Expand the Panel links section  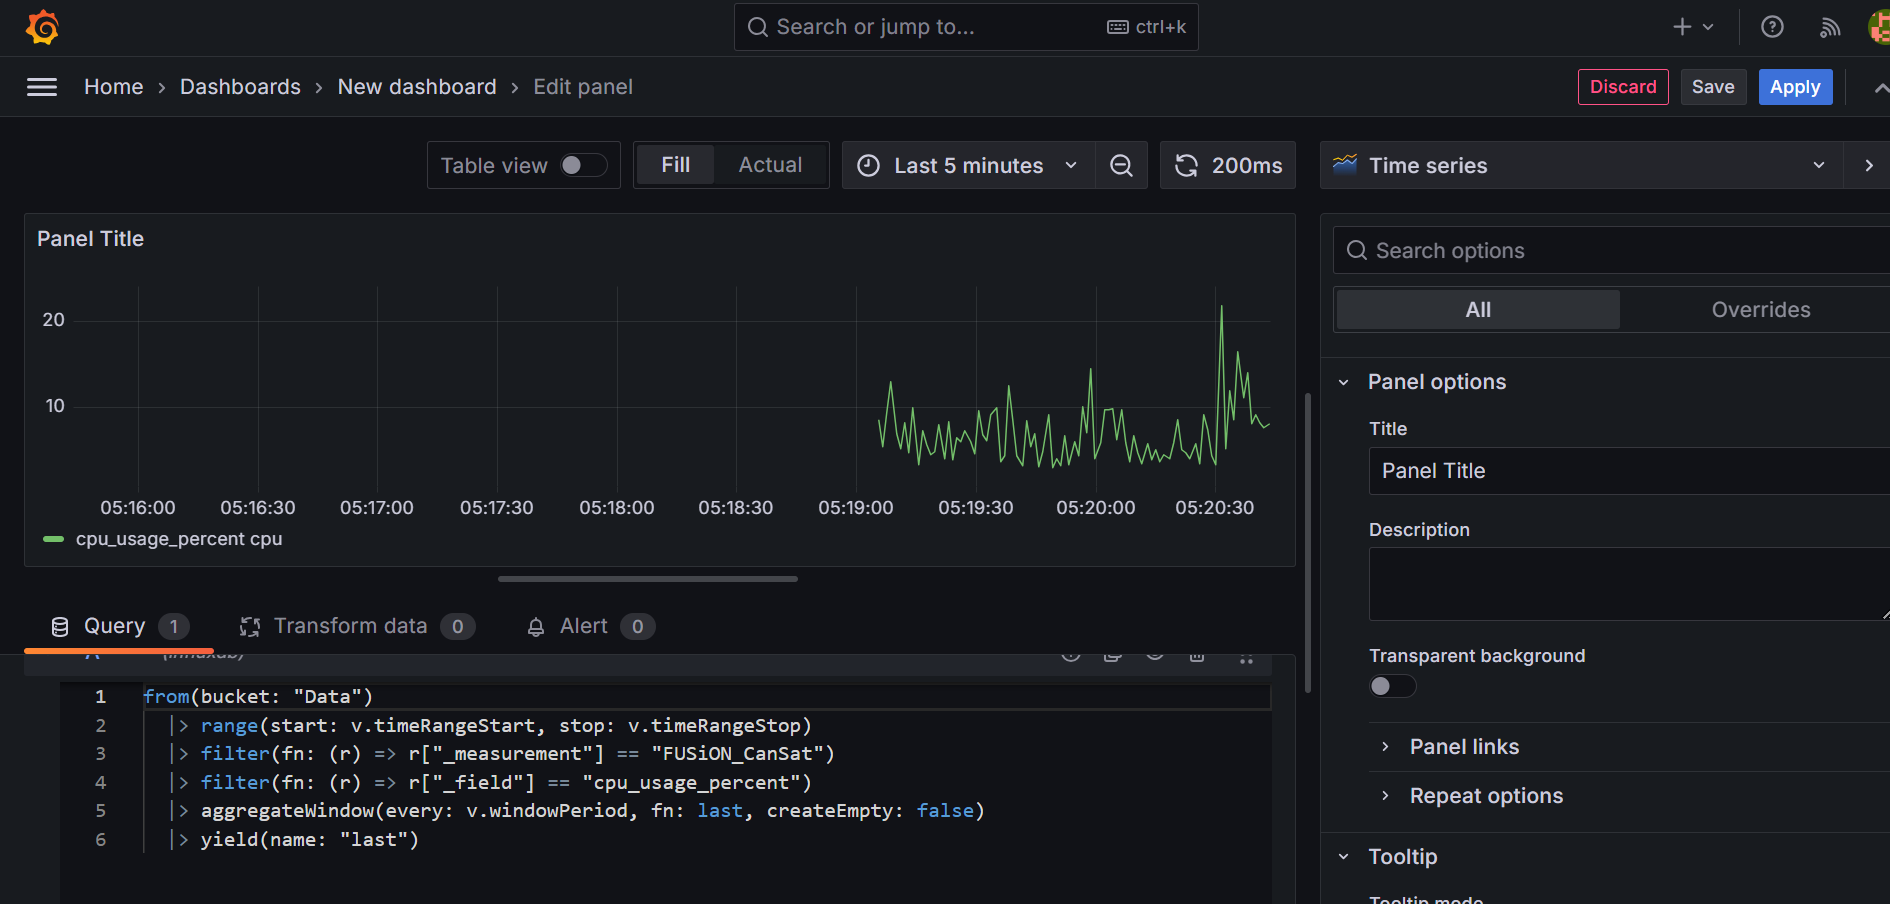pyautogui.click(x=1464, y=746)
